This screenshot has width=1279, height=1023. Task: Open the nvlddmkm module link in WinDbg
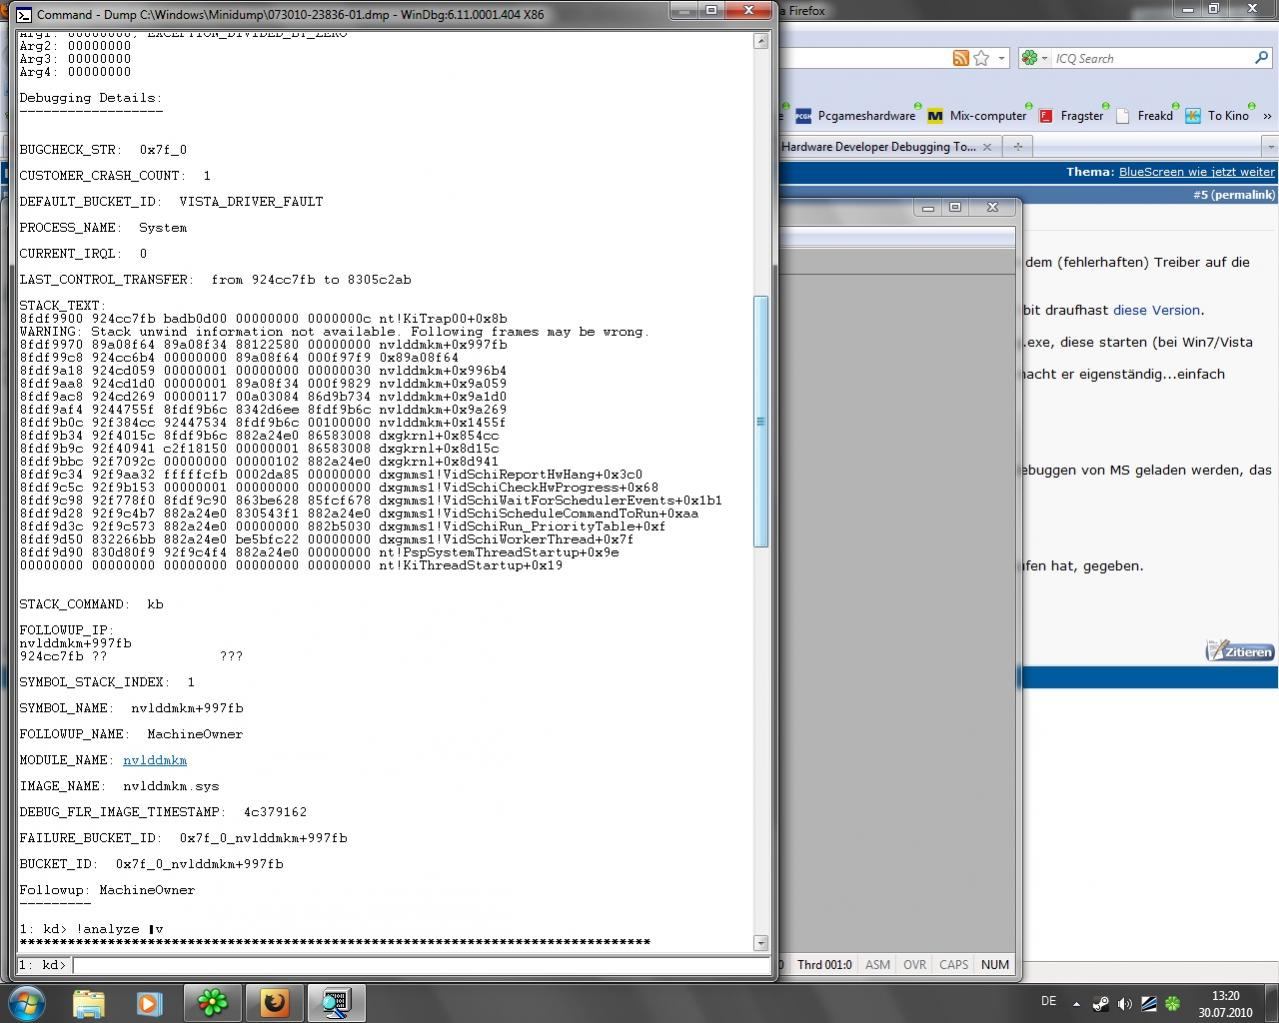point(155,760)
